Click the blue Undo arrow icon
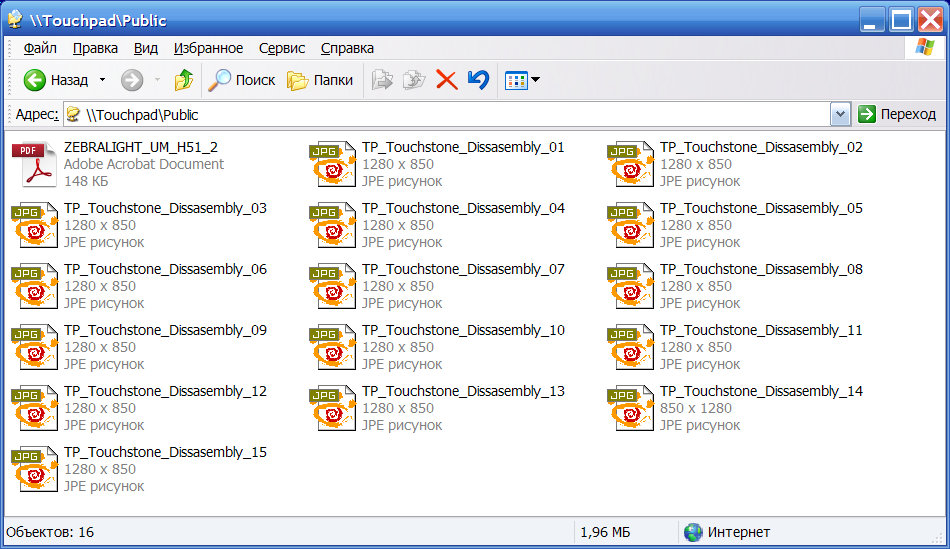This screenshot has height=549, width=950. (478, 80)
